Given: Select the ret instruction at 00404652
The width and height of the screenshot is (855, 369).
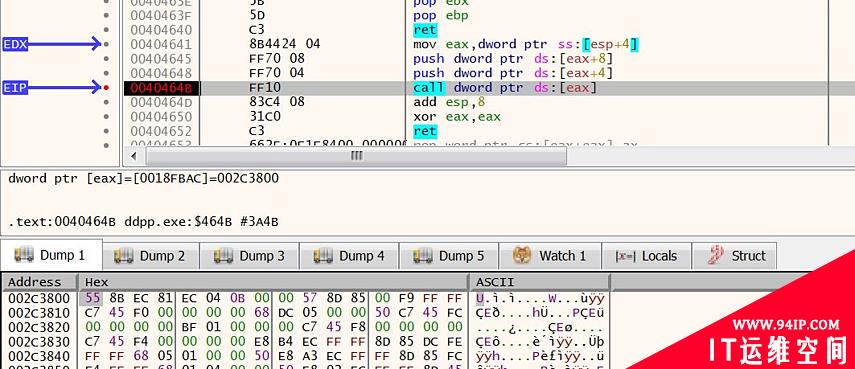Looking at the screenshot, I should point(425,131).
